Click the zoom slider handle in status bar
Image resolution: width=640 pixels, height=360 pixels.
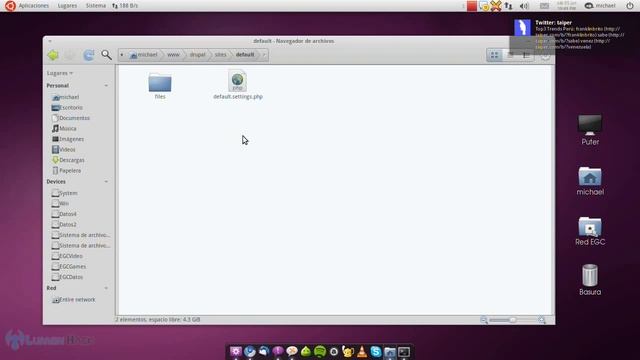click(513, 320)
